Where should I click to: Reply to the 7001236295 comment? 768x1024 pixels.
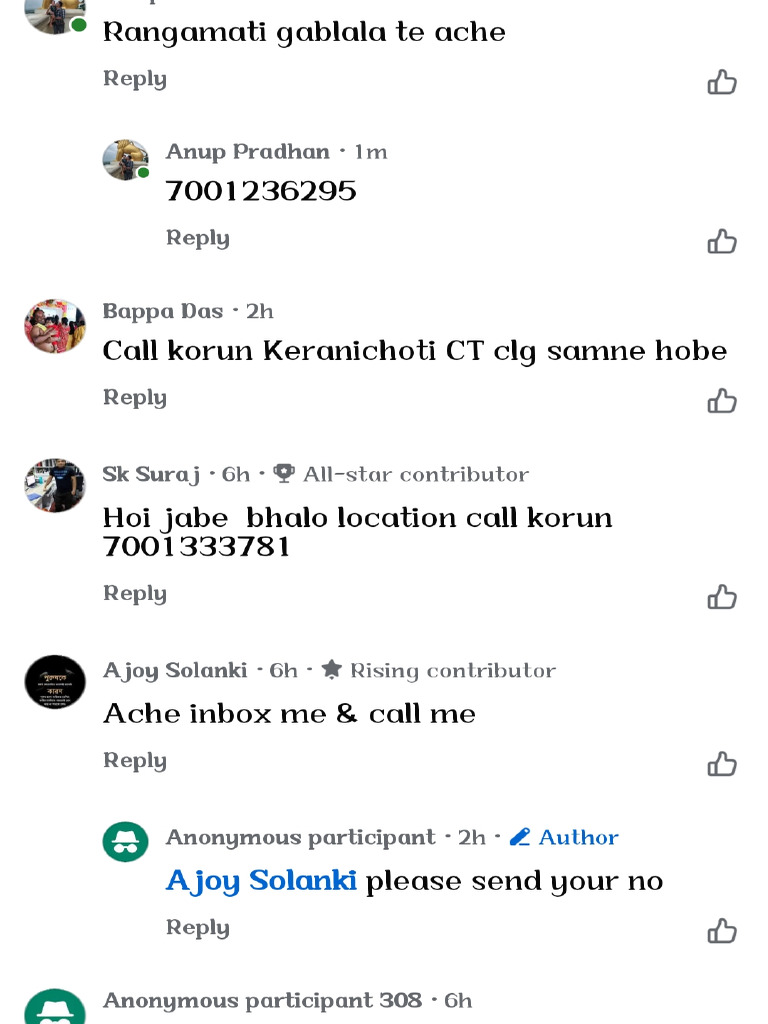coord(197,238)
